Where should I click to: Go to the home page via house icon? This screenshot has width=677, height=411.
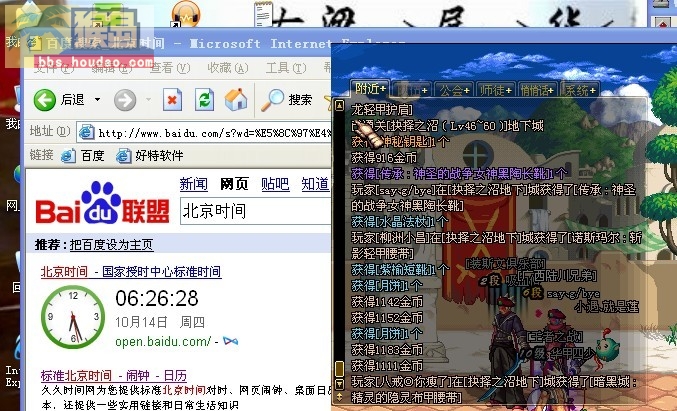click(x=236, y=100)
